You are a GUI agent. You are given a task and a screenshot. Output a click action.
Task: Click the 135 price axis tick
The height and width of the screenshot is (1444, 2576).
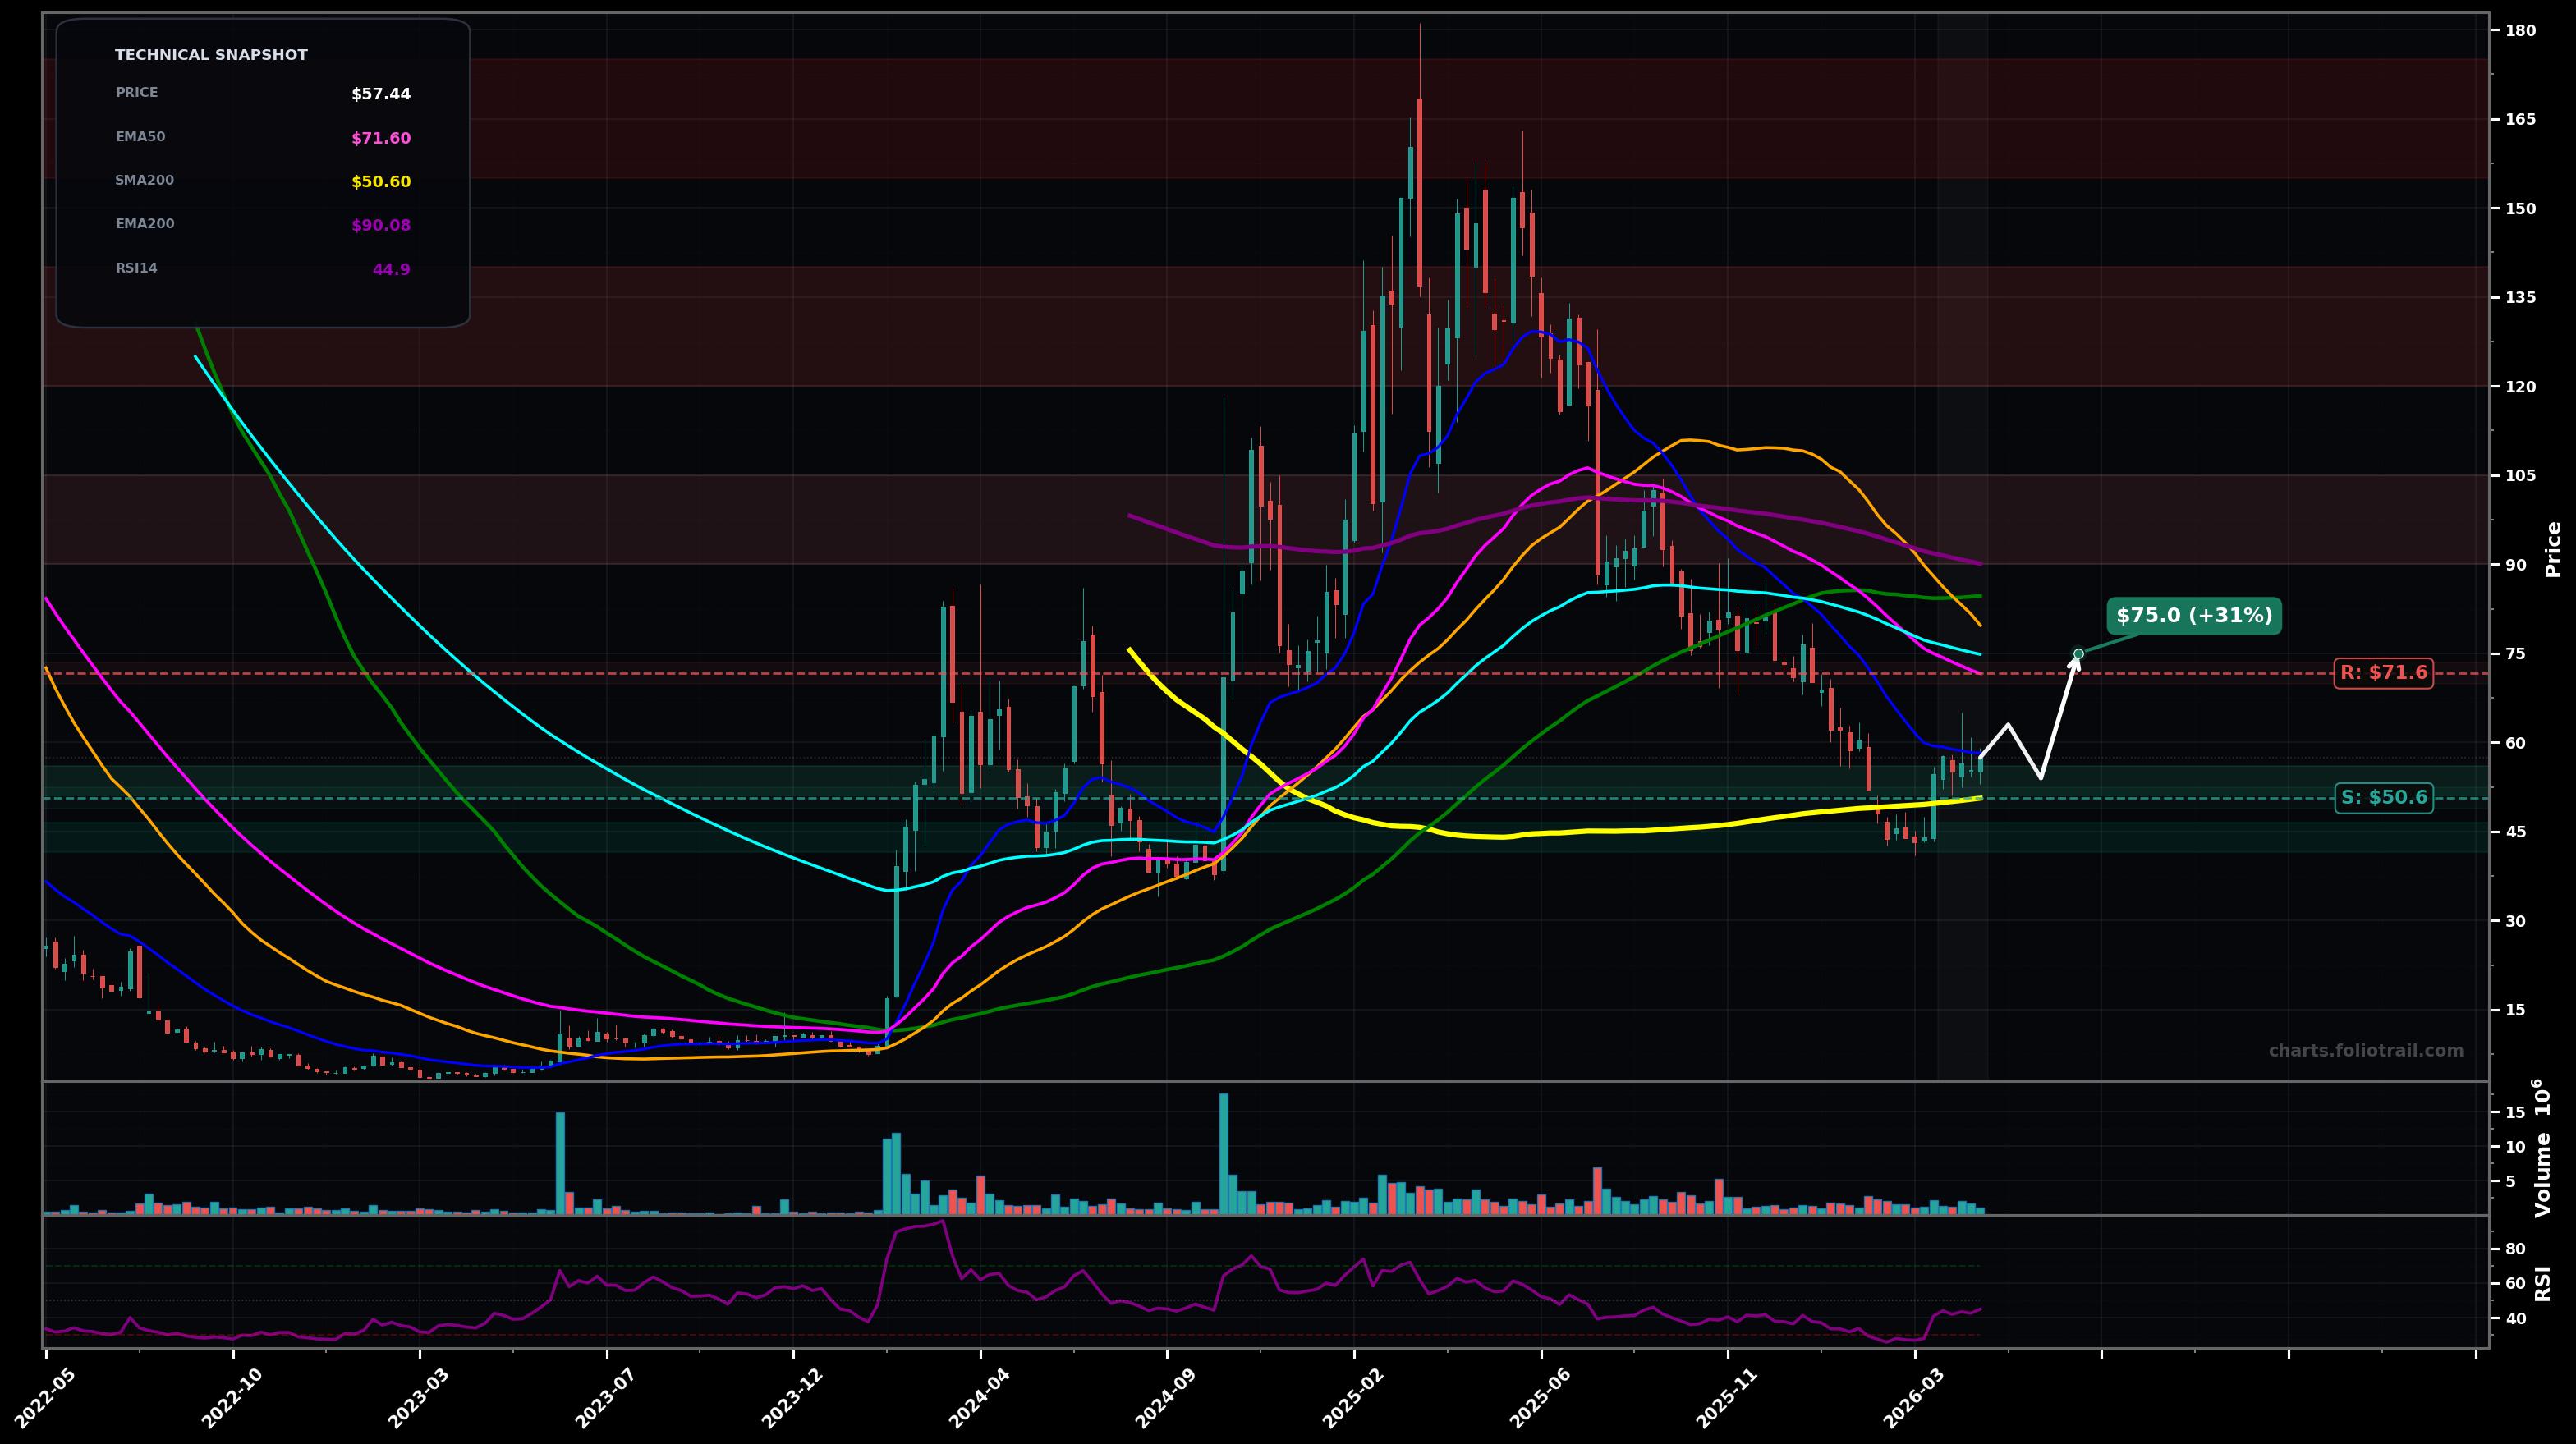click(2520, 298)
